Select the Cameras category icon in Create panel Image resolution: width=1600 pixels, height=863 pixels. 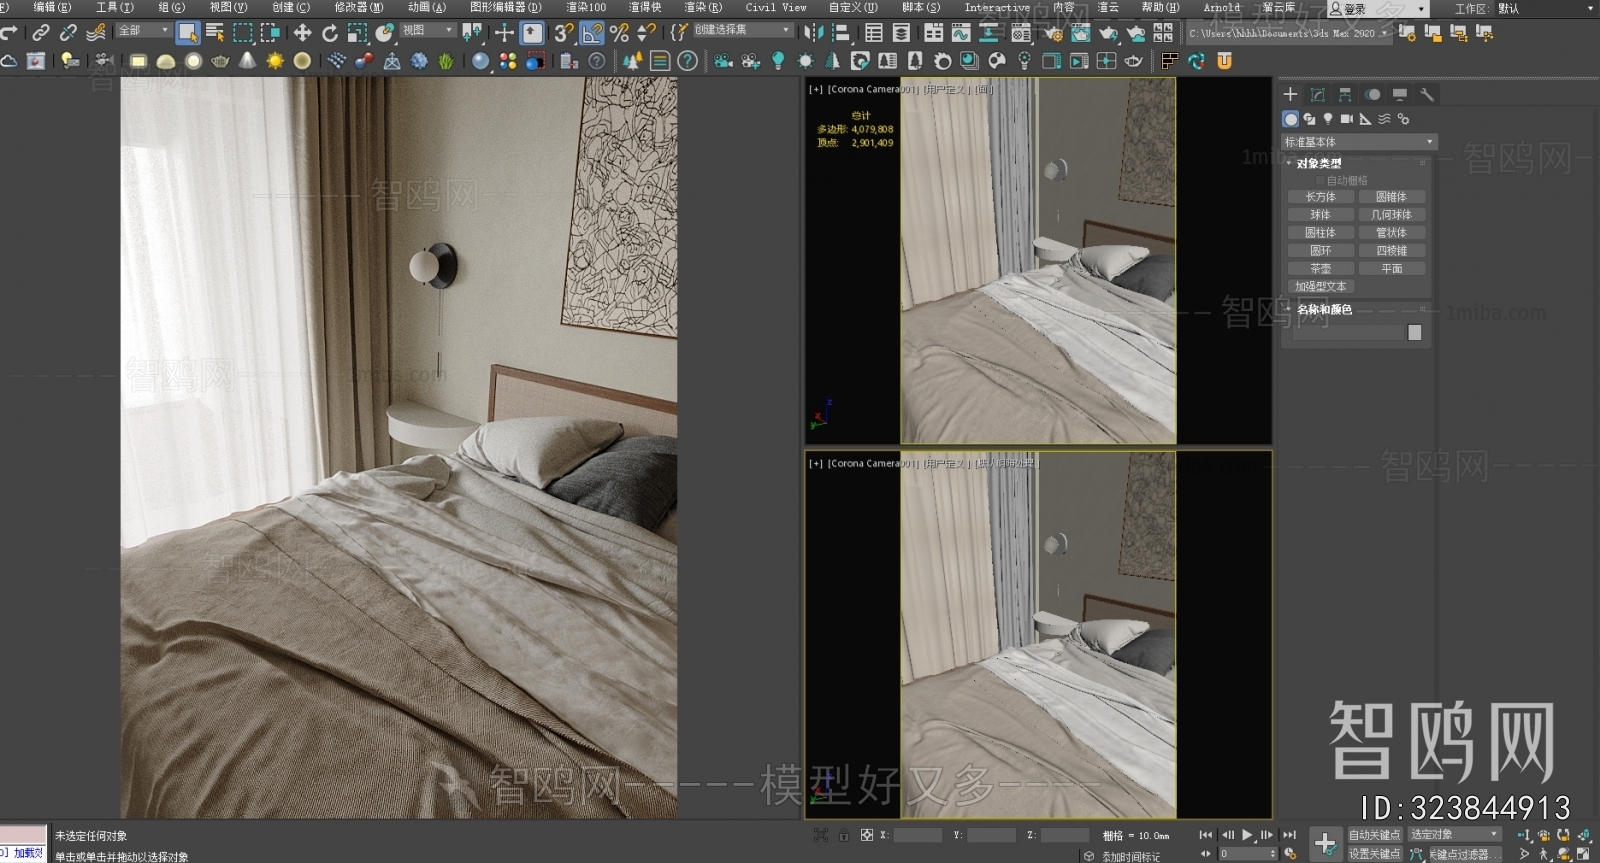pyautogui.click(x=1347, y=118)
